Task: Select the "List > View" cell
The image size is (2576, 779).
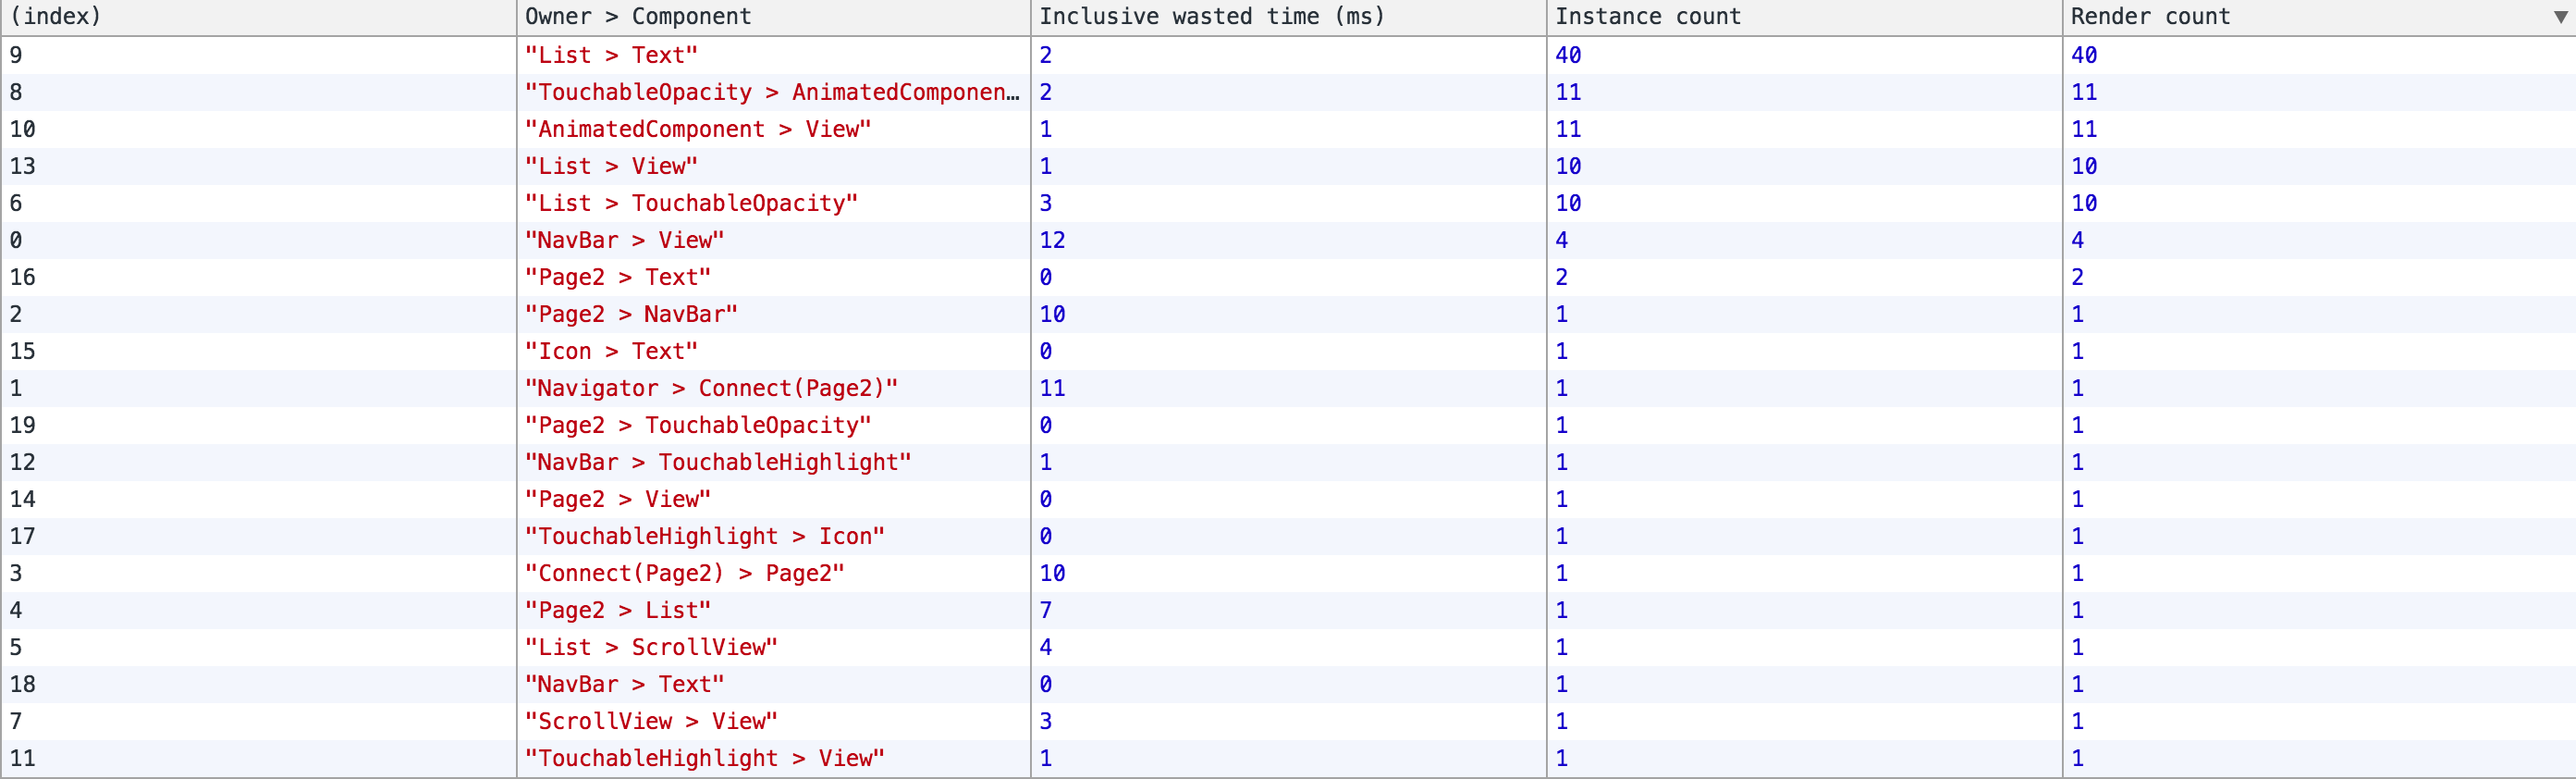Action: (773, 166)
